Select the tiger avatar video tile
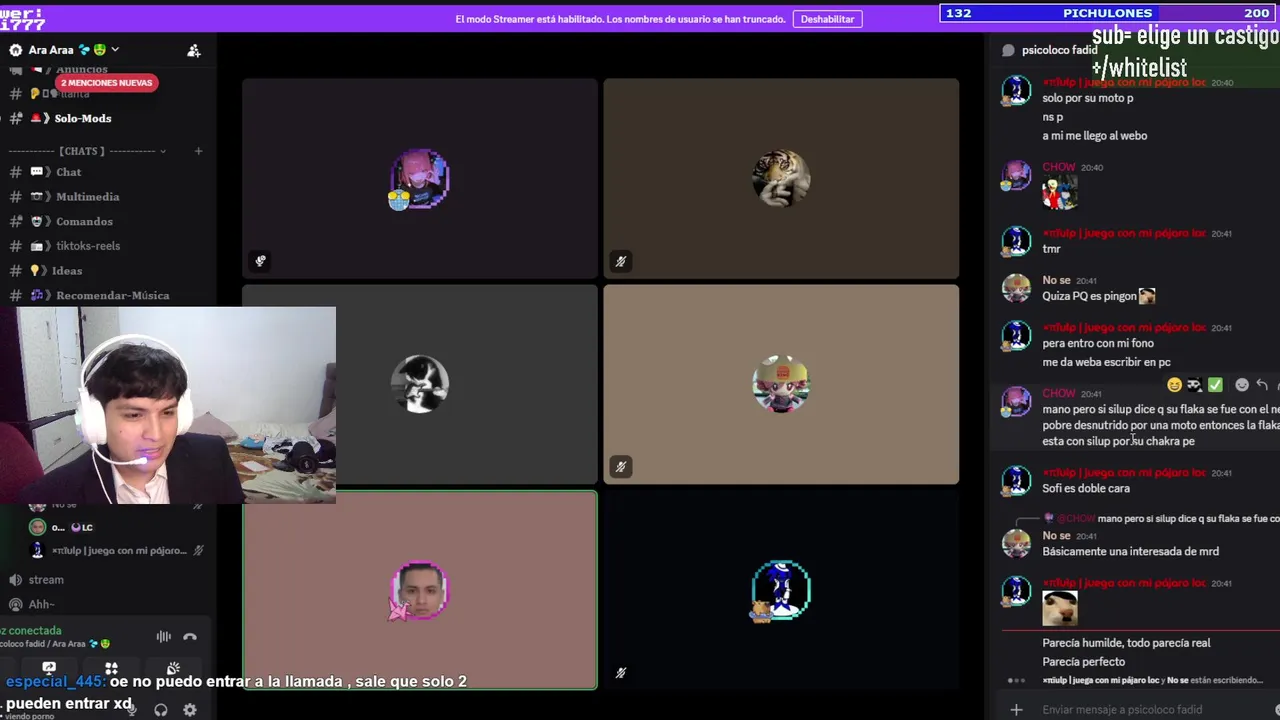 pyautogui.click(x=781, y=178)
